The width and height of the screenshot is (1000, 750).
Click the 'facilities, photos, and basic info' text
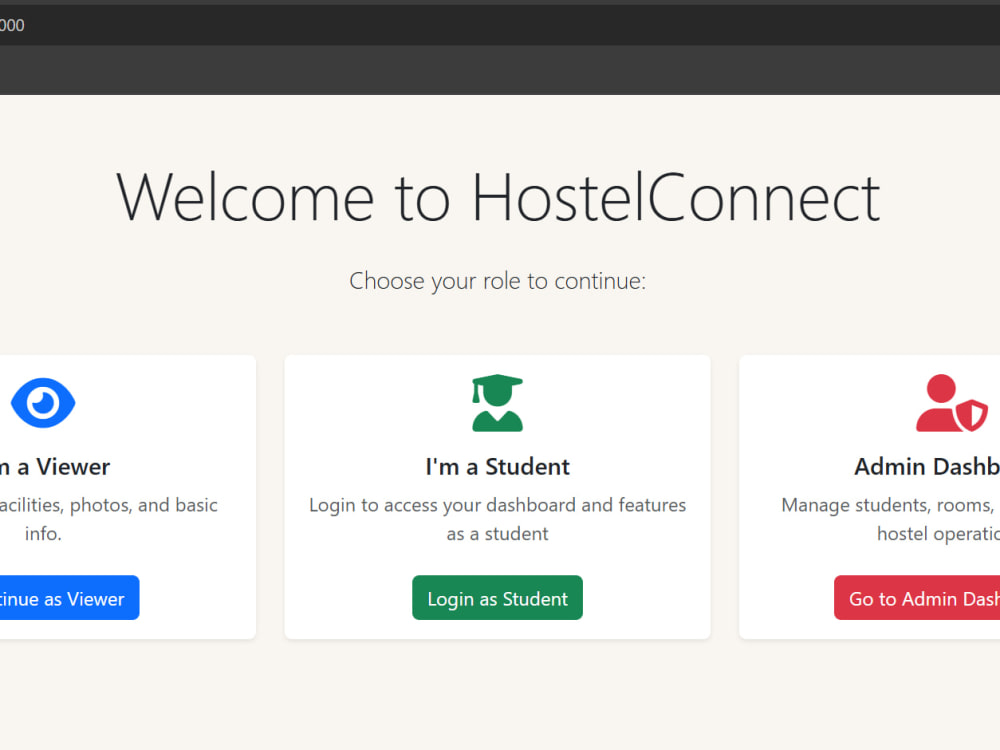(108, 519)
